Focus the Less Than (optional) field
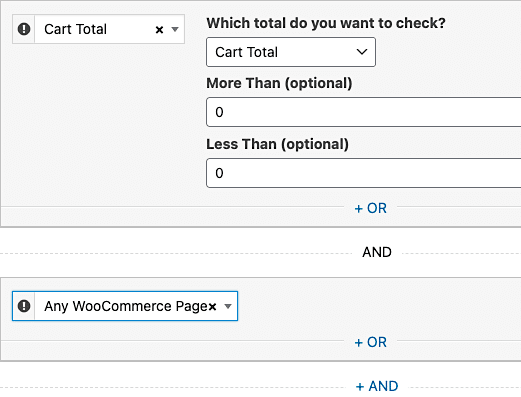The image size is (521, 397). coord(364,173)
